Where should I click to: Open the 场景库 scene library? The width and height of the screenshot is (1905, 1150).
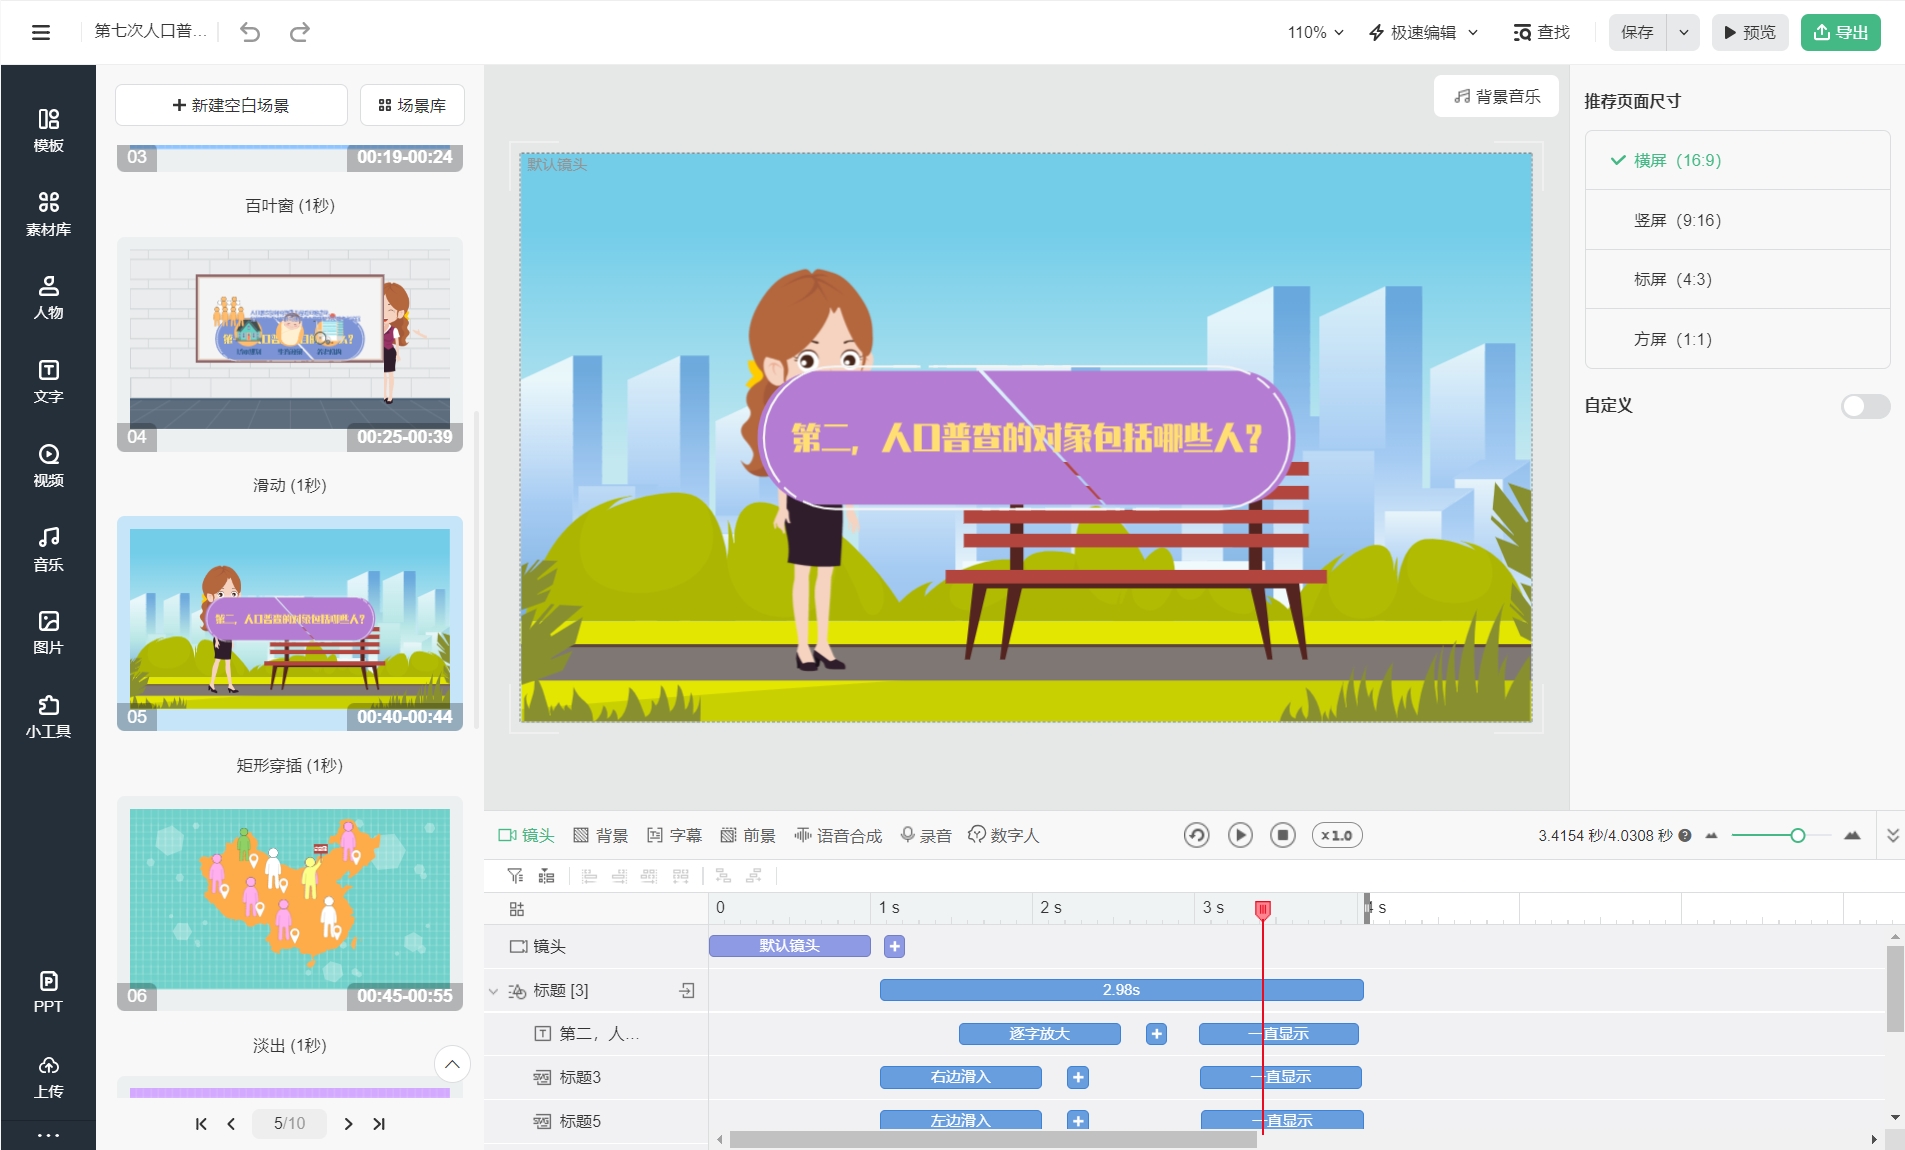(412, 105)
